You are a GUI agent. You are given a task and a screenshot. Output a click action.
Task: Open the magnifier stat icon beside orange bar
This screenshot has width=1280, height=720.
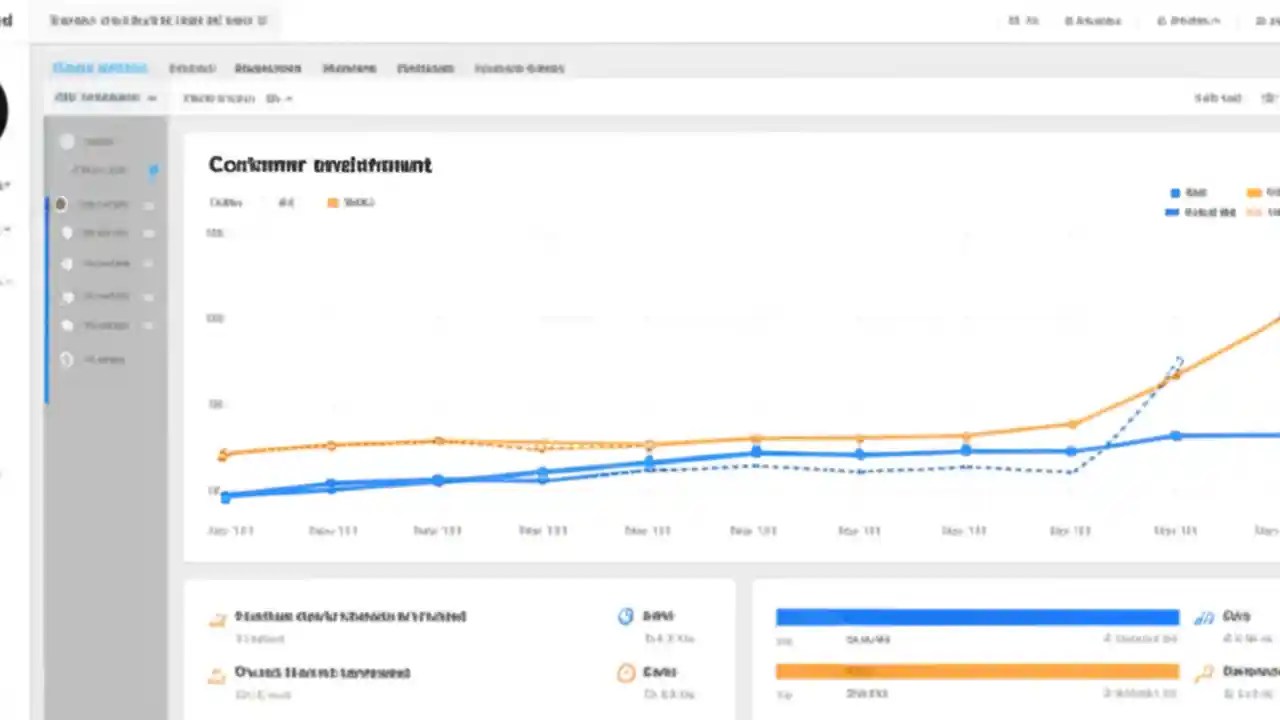pos(1206,671)
